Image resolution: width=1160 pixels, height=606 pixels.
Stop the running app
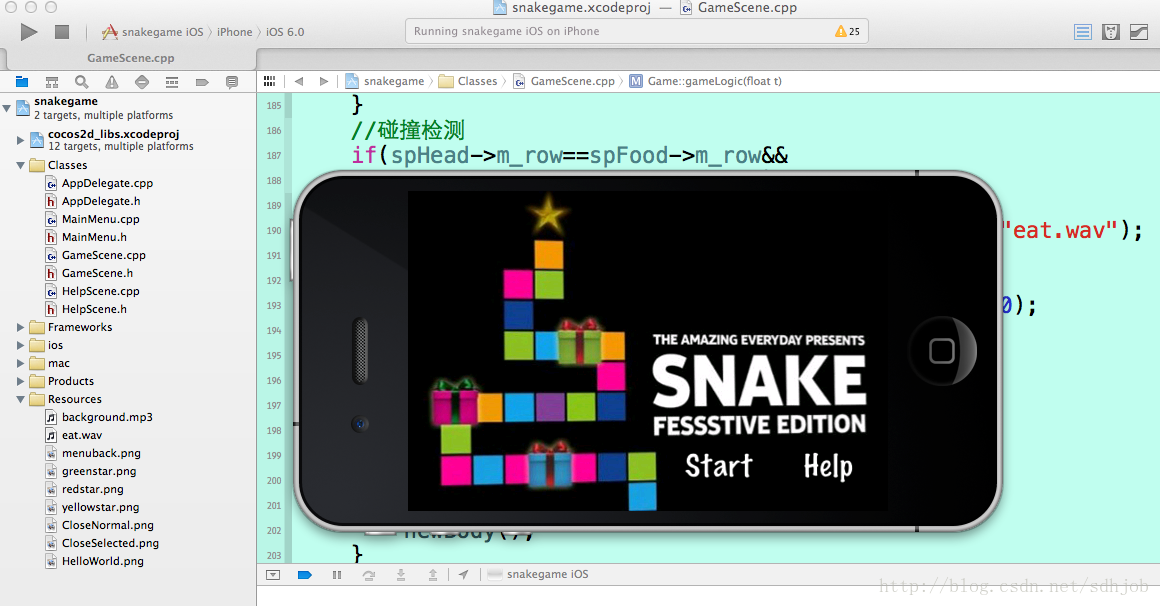[62, 32]
